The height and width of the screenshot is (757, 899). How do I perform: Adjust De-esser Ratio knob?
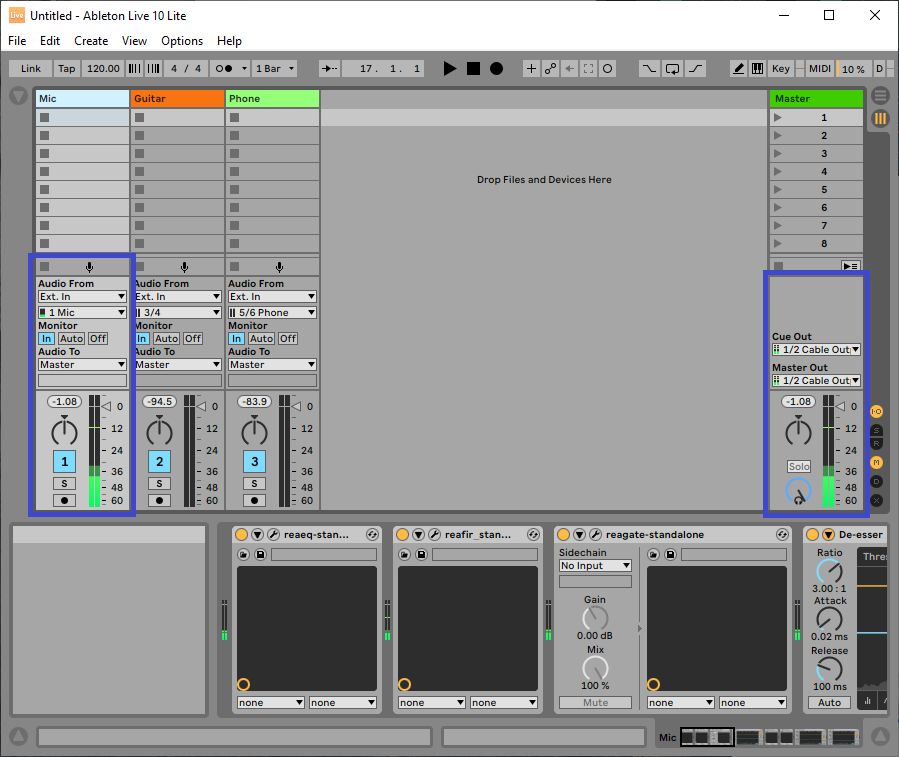pyautogui.click(x=829, y=571)
